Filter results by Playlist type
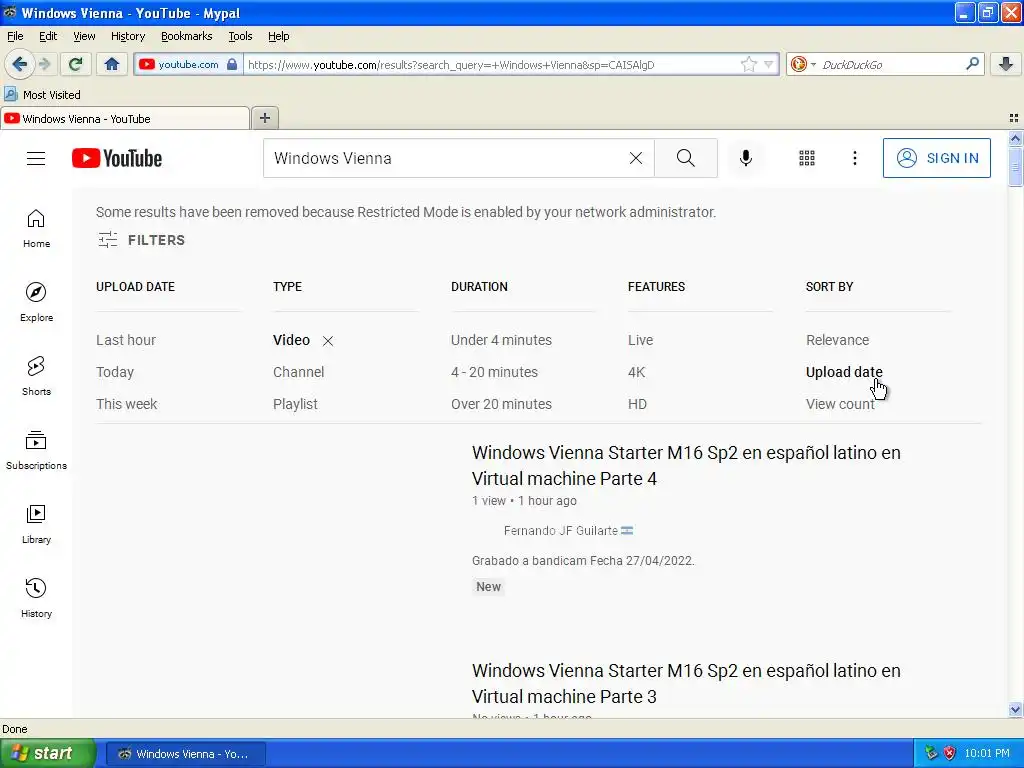The image size is (1024, 768). pyautogui.click(x=295, y=404)
